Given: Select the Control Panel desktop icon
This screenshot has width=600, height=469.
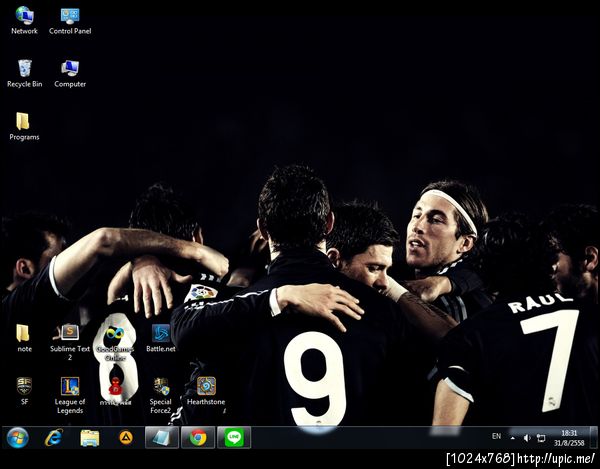Looking at the screenshot, I should point(70,21).
